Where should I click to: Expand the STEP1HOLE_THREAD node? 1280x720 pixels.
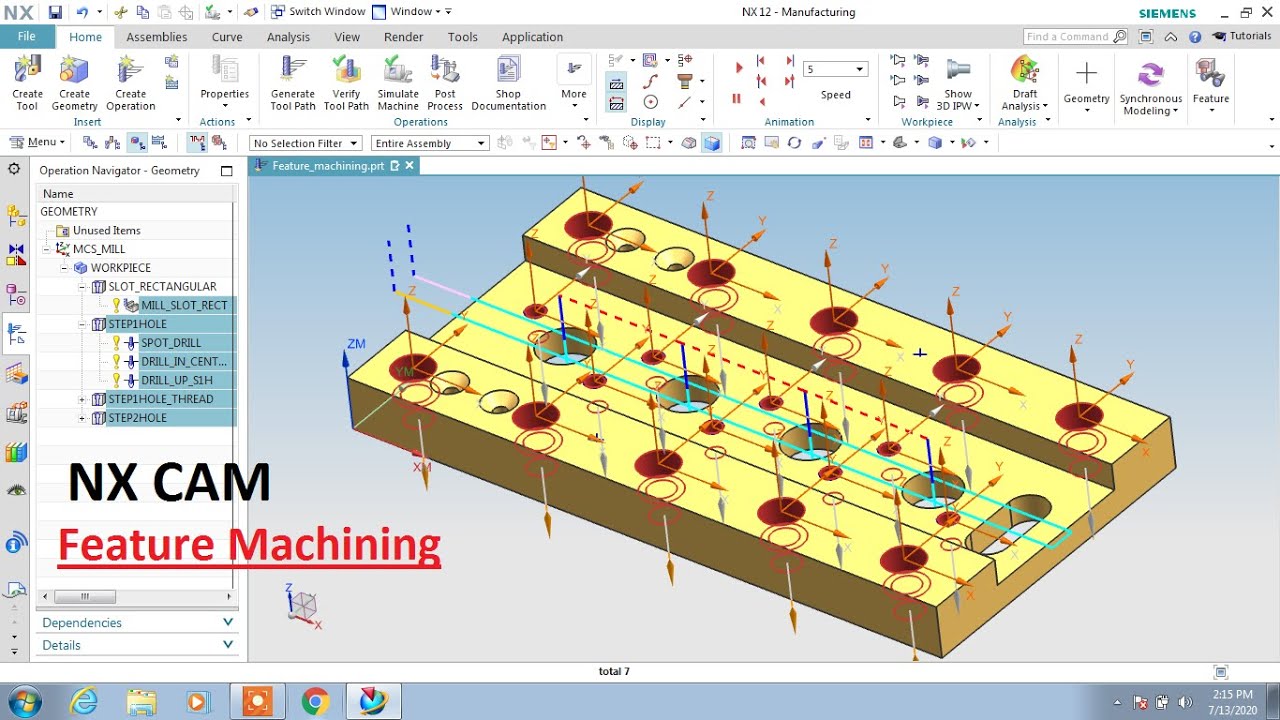point(82,399)
